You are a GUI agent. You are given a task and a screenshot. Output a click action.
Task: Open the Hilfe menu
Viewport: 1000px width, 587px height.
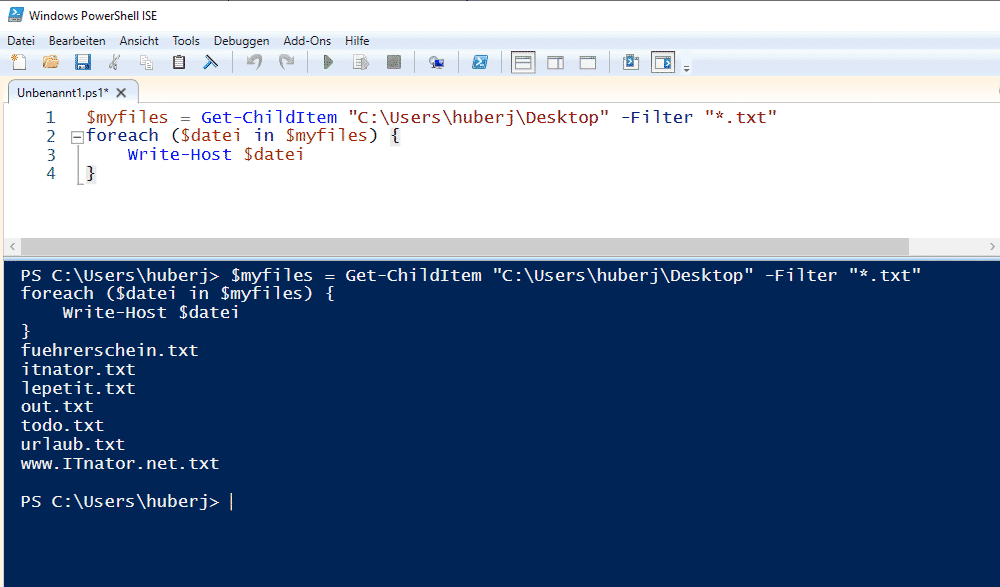(357, 41)
